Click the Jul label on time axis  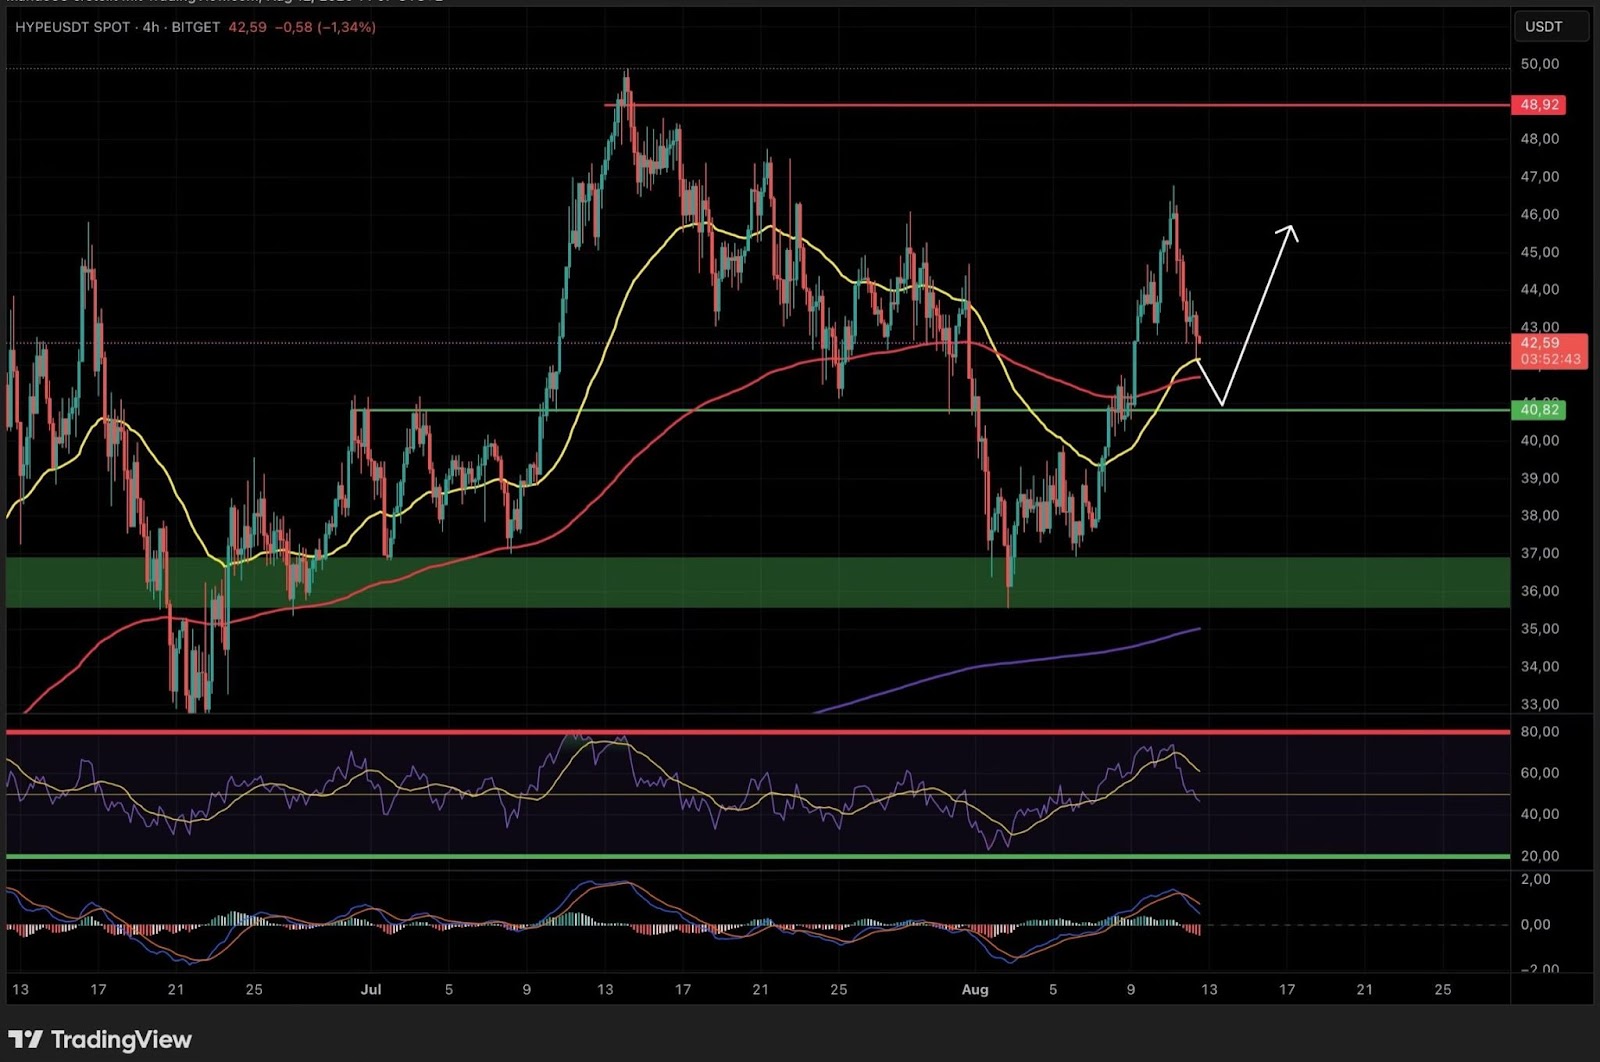coord(371,990)
